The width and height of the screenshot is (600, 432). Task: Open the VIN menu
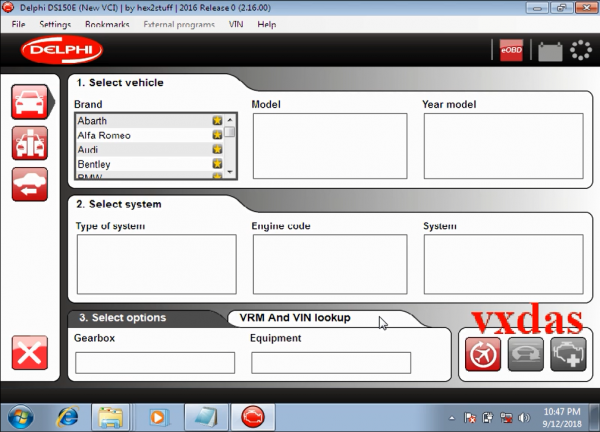point(236,24)
